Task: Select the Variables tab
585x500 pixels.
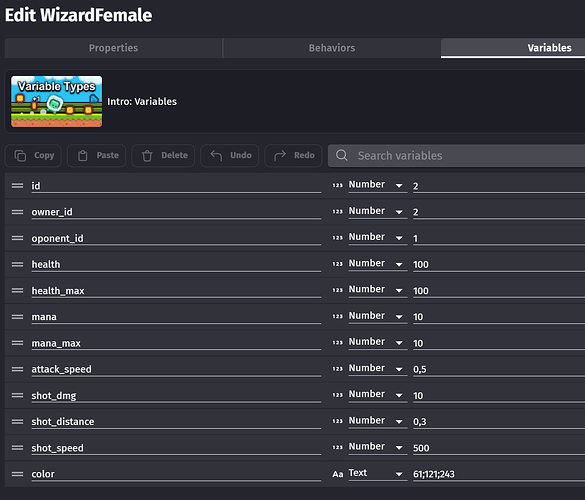Action: pyautogui.click(x=513, y=48)
